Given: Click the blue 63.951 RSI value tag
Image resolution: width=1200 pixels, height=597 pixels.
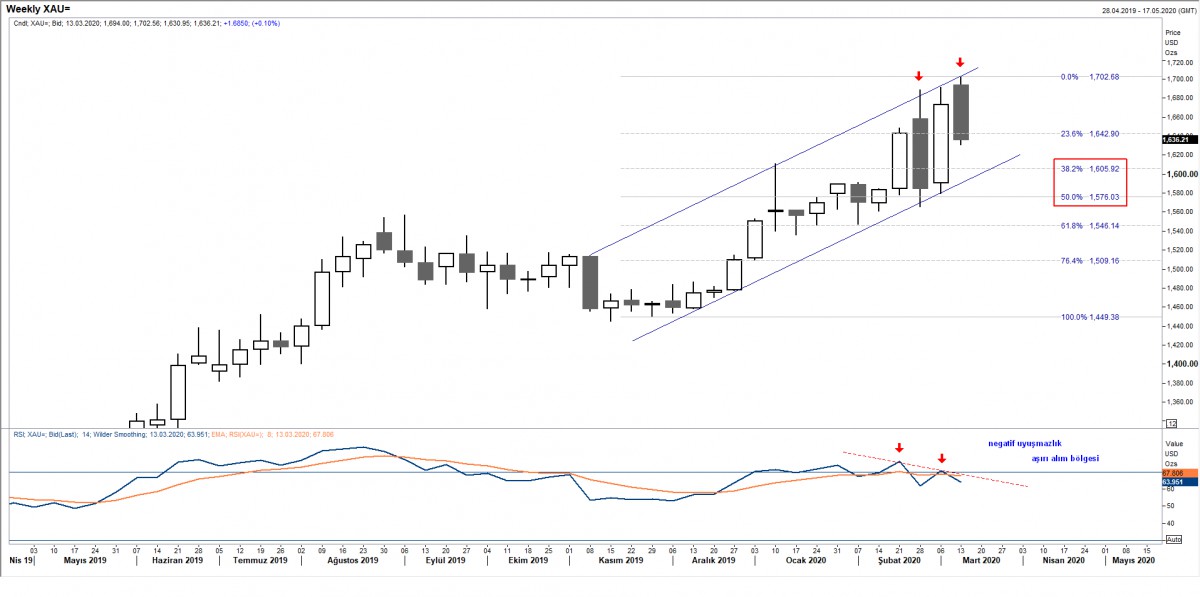Looking at the screenshot, I should click(1174, 482).
